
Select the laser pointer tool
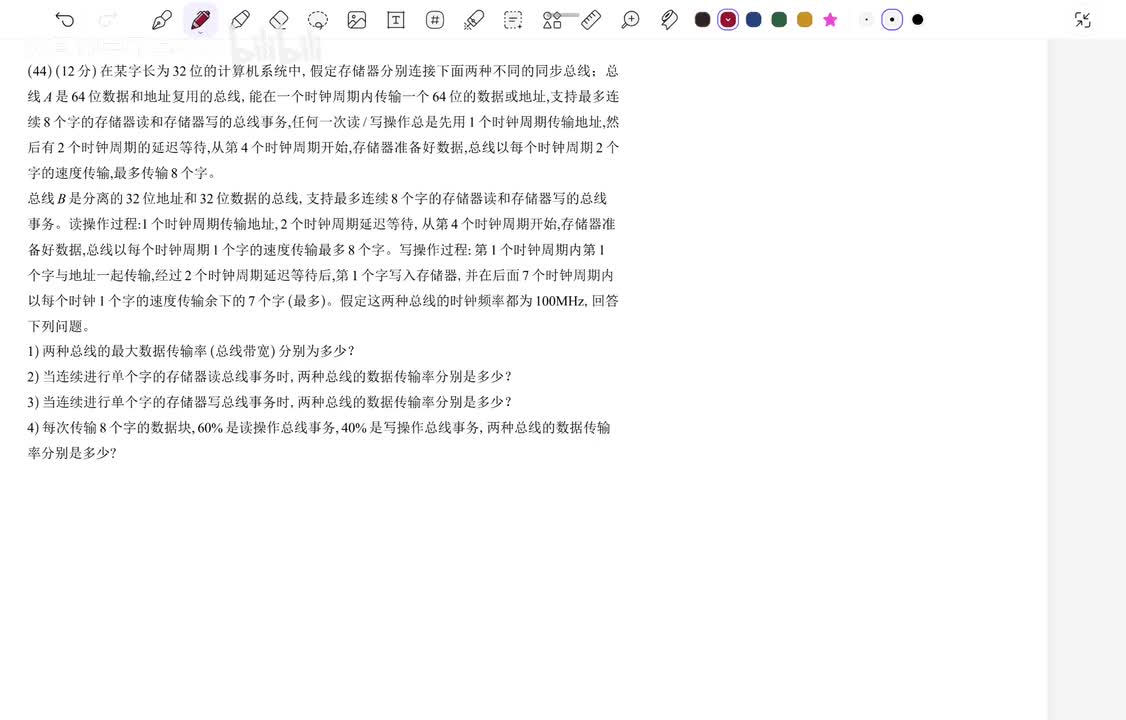tap(473, 20)
